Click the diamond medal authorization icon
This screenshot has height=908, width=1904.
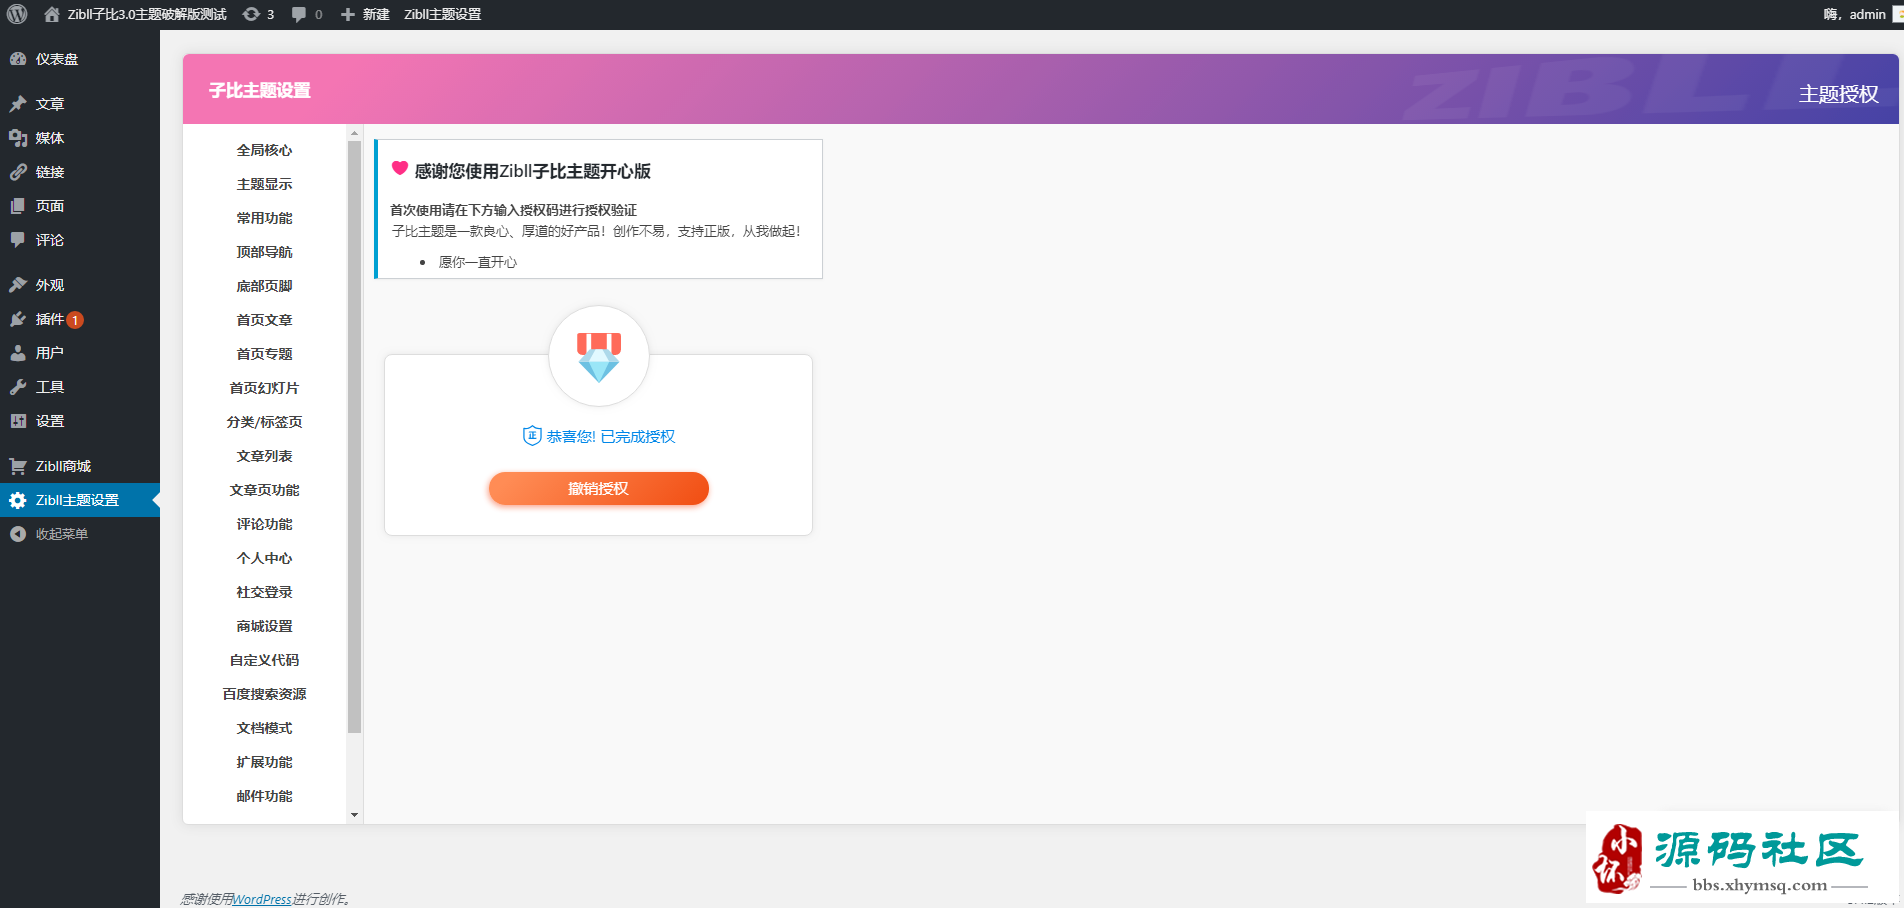(x=599, y=357)
